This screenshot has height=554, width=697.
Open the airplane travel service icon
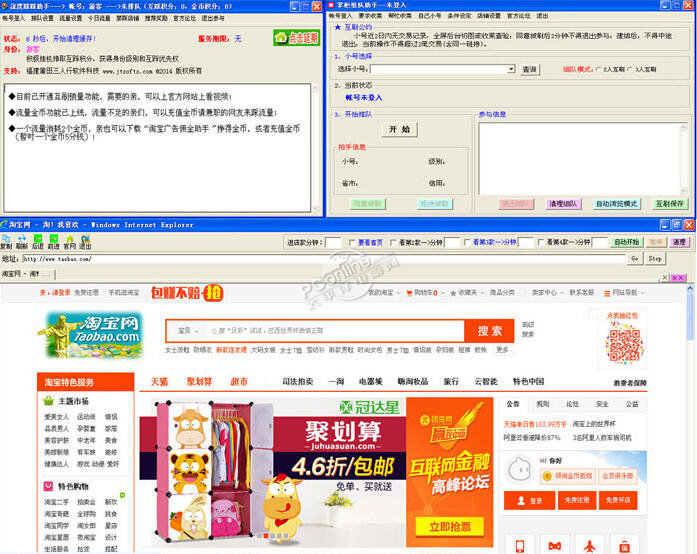[589, 546]
